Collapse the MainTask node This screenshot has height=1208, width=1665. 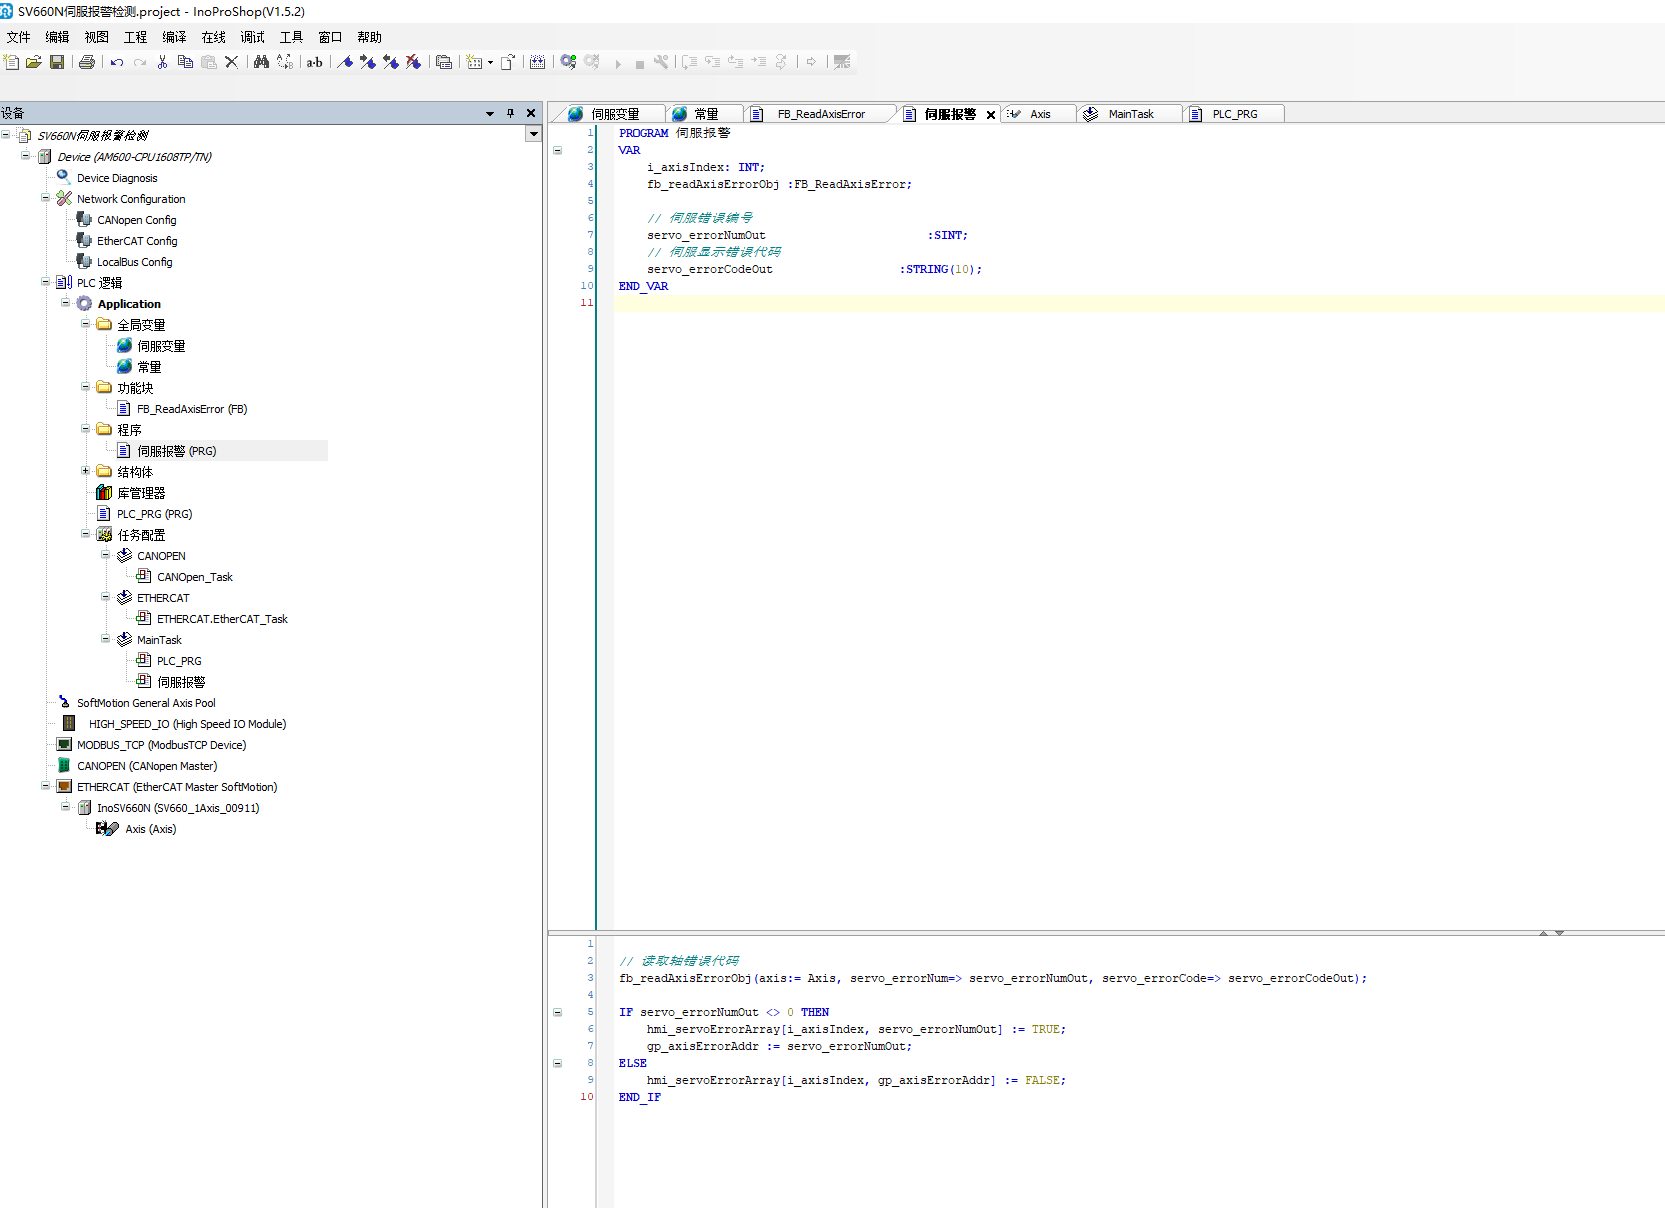tap(105, 639)
